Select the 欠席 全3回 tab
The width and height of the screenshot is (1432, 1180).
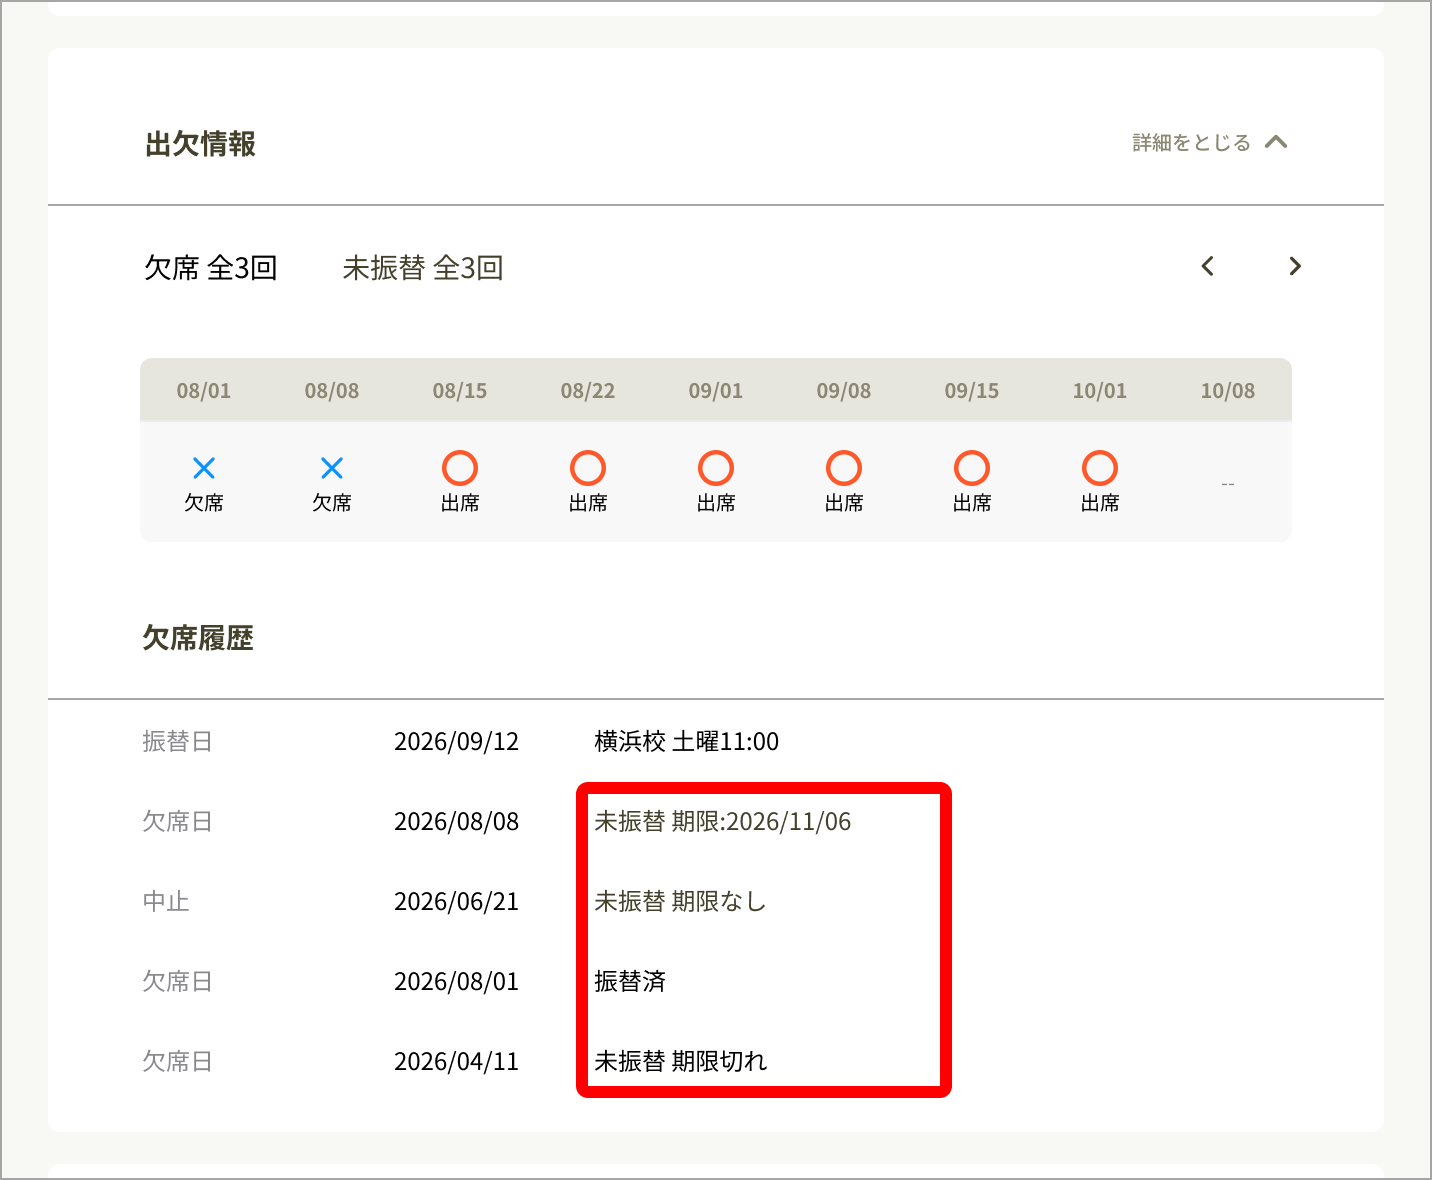(211, 268)
